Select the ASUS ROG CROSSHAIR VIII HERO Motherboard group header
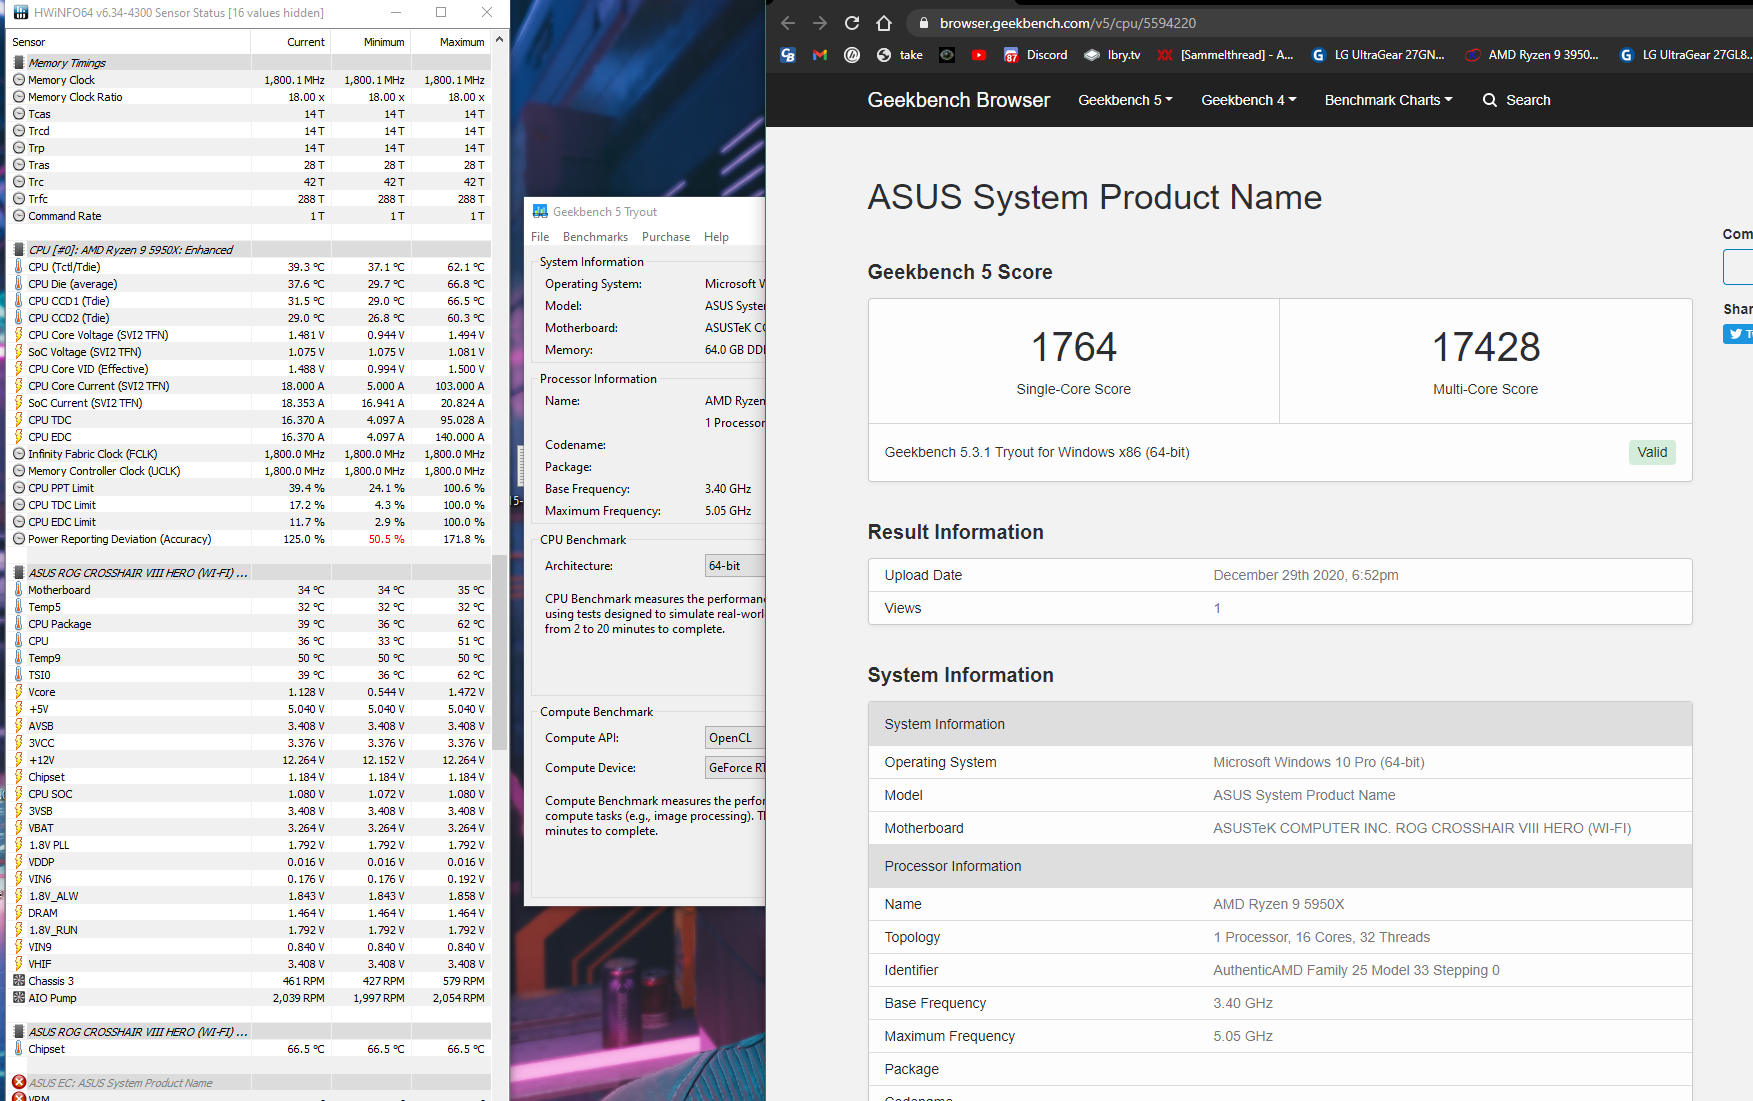Viewport: 1753px width, 1101px height. tap(250, 572)
